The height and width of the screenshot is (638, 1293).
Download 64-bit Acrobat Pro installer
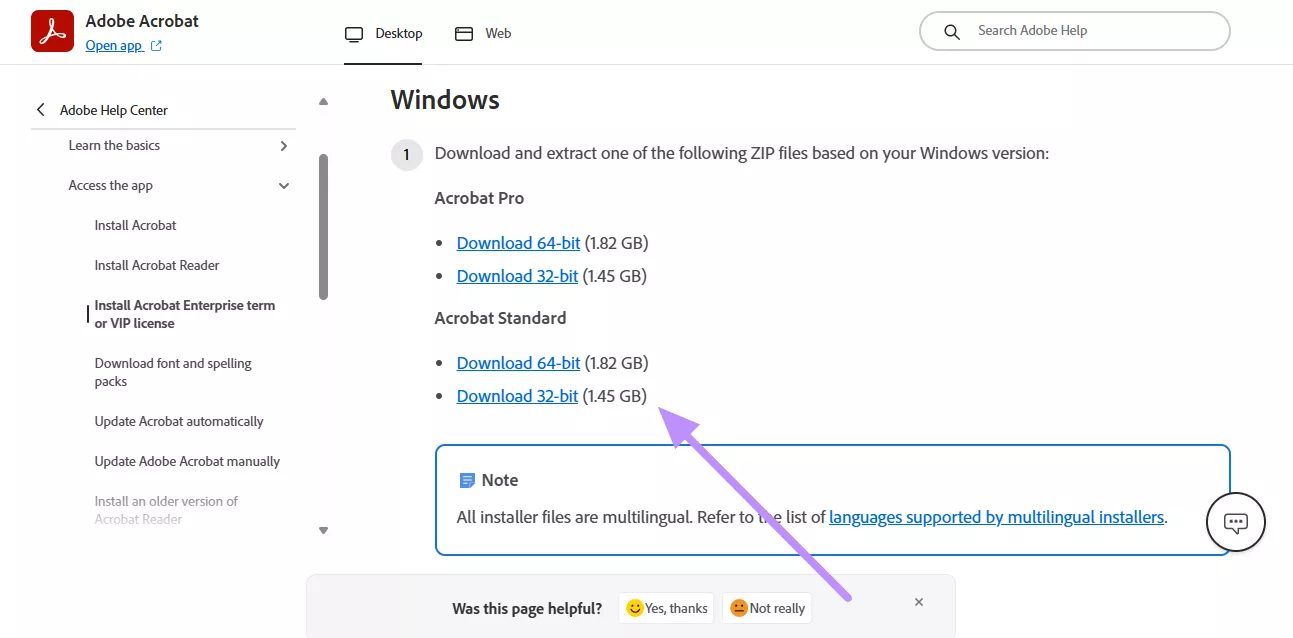[518, 242]
